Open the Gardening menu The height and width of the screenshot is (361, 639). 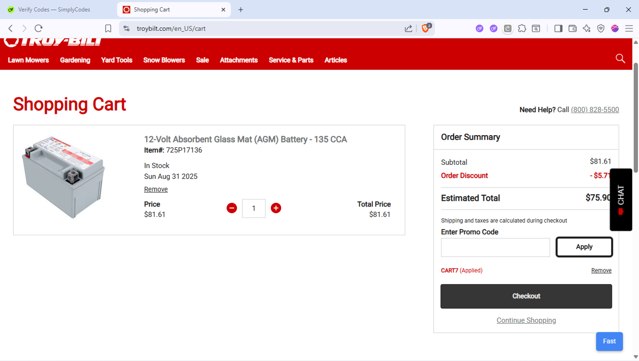click(x=75, y=60)
